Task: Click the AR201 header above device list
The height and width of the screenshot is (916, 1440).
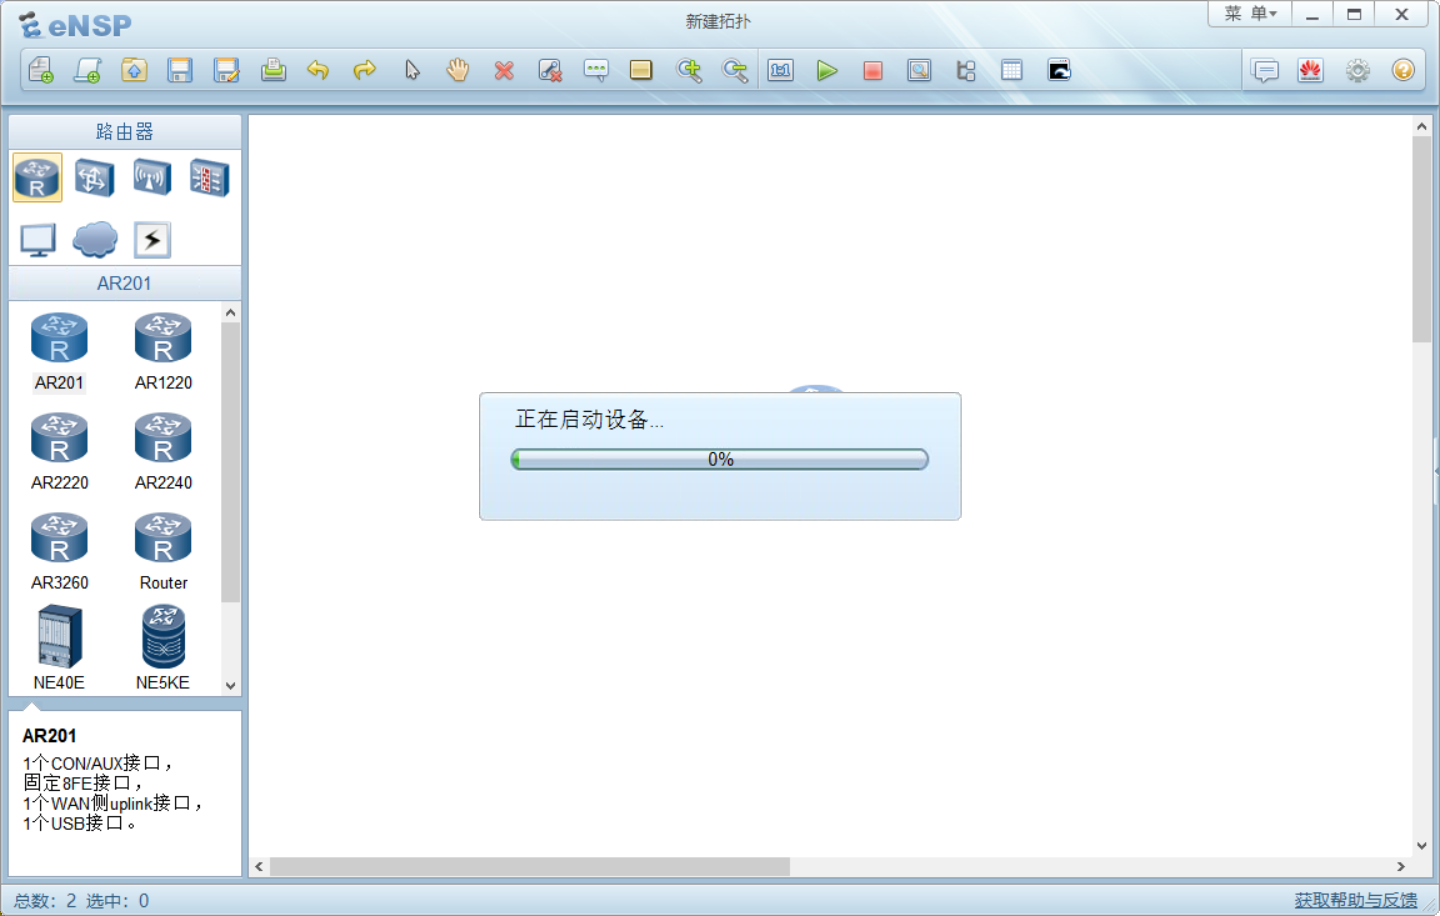Action: click(x=125, y=283)
